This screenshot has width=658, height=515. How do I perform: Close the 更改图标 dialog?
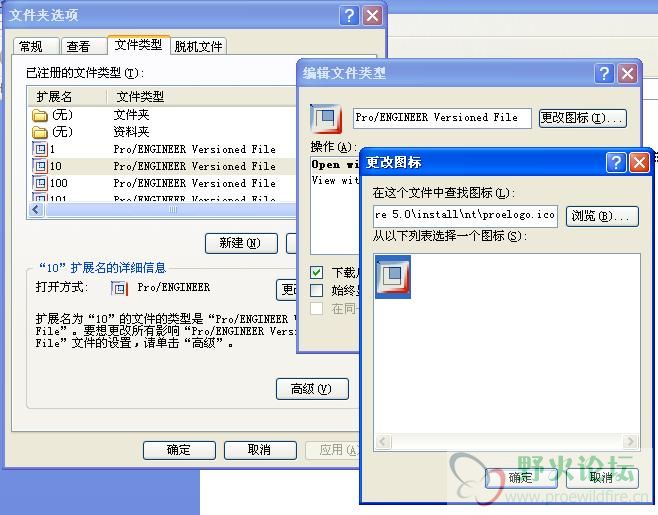tap(639, 162)
